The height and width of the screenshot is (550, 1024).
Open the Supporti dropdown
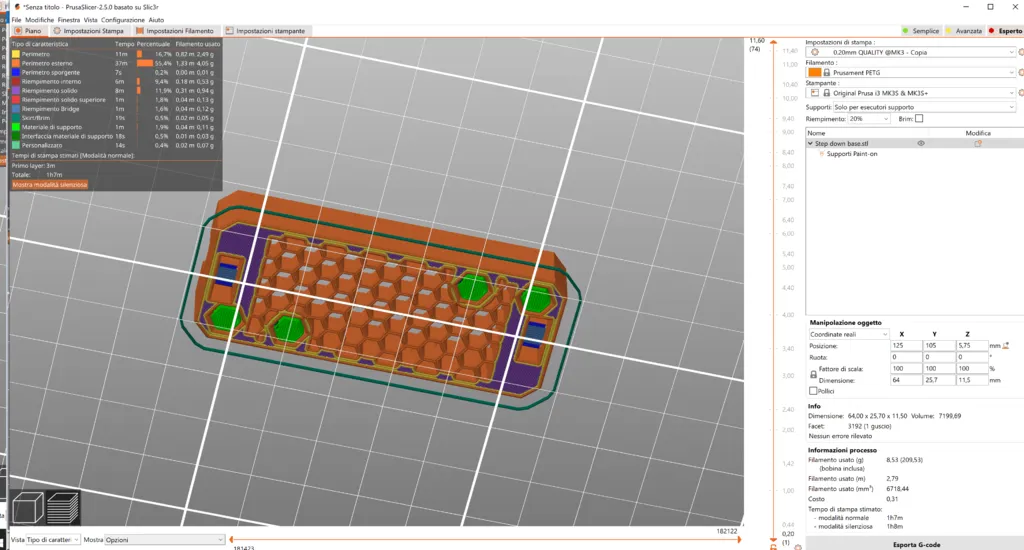coord(925,107)
